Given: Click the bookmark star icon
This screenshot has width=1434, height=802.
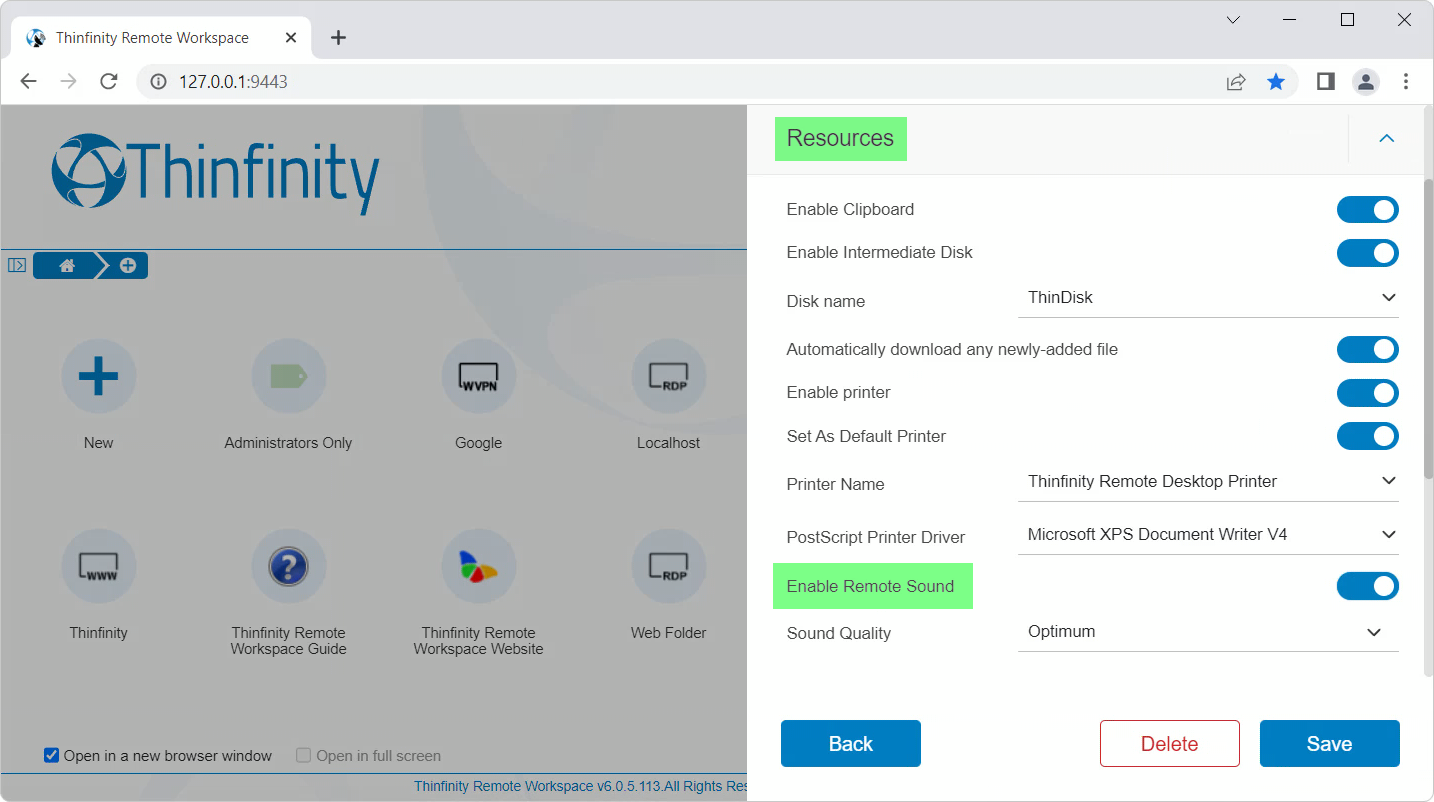Looking at the screenshot, I should click(1276, 82).
